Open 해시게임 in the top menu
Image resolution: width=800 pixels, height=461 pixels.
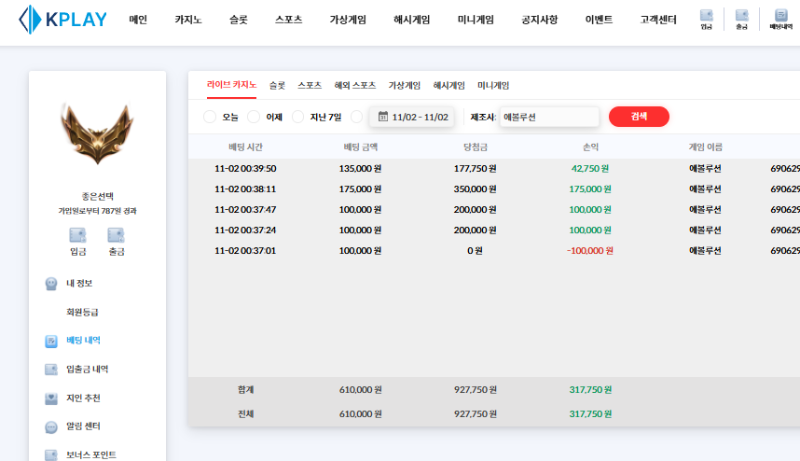[412, 19]
